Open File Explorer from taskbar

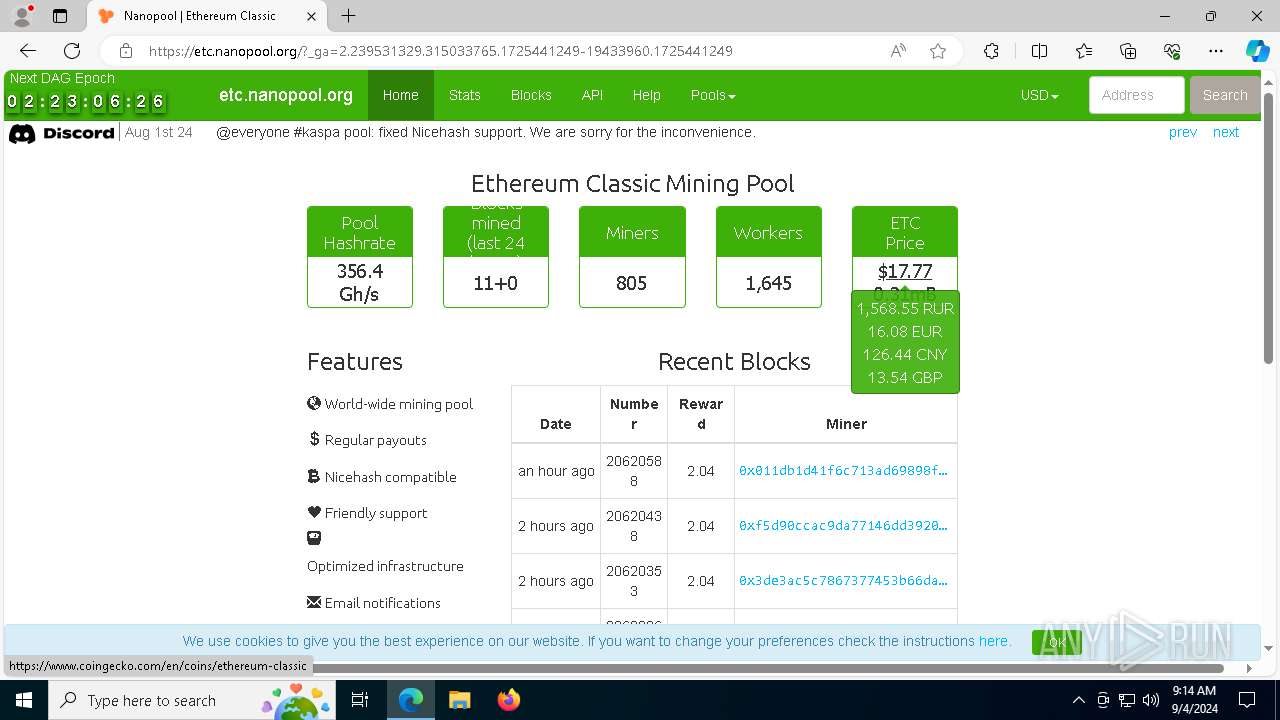coord(459,700)
